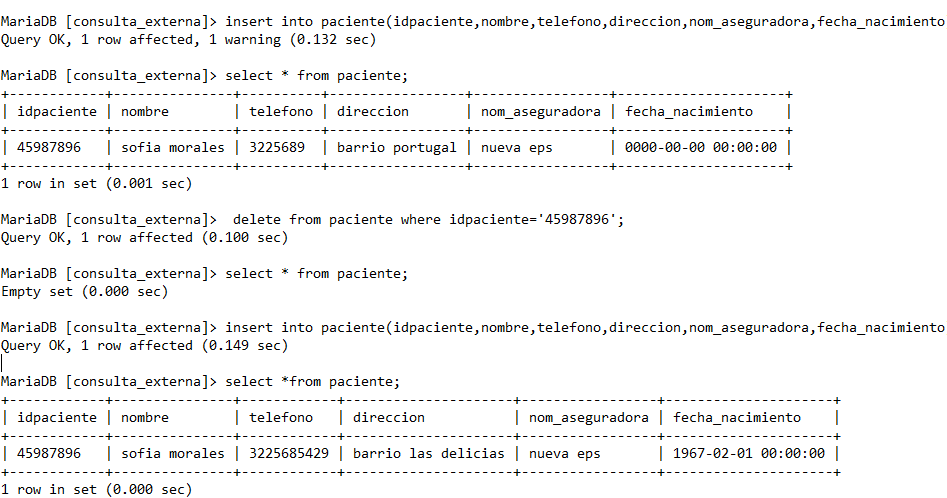Click the 'barrio portugal' address cell

tap(396, 147)
